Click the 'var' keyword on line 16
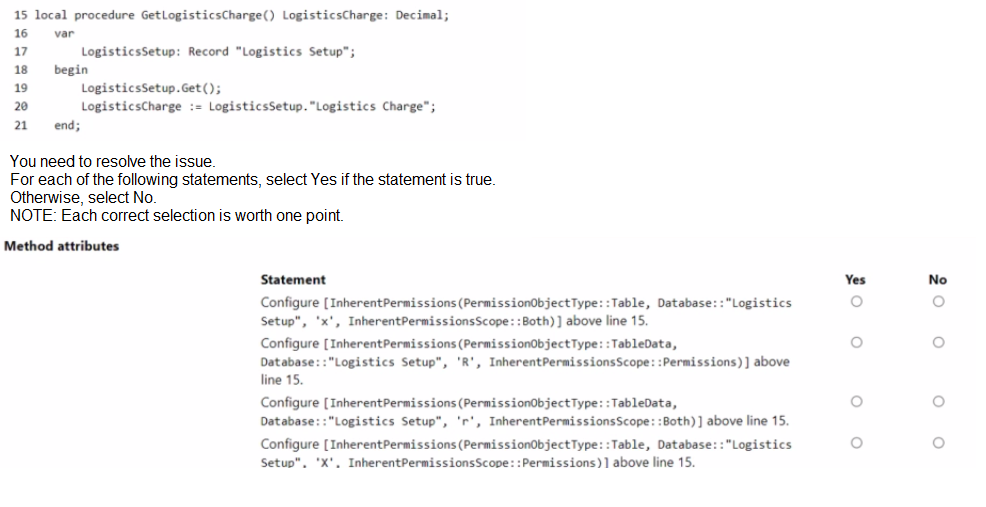Screen dimensions: 986x507 (x=64, y=33)
